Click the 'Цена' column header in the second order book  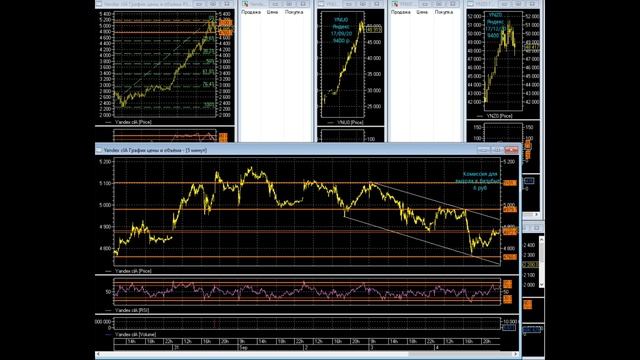tap(422, 12)
